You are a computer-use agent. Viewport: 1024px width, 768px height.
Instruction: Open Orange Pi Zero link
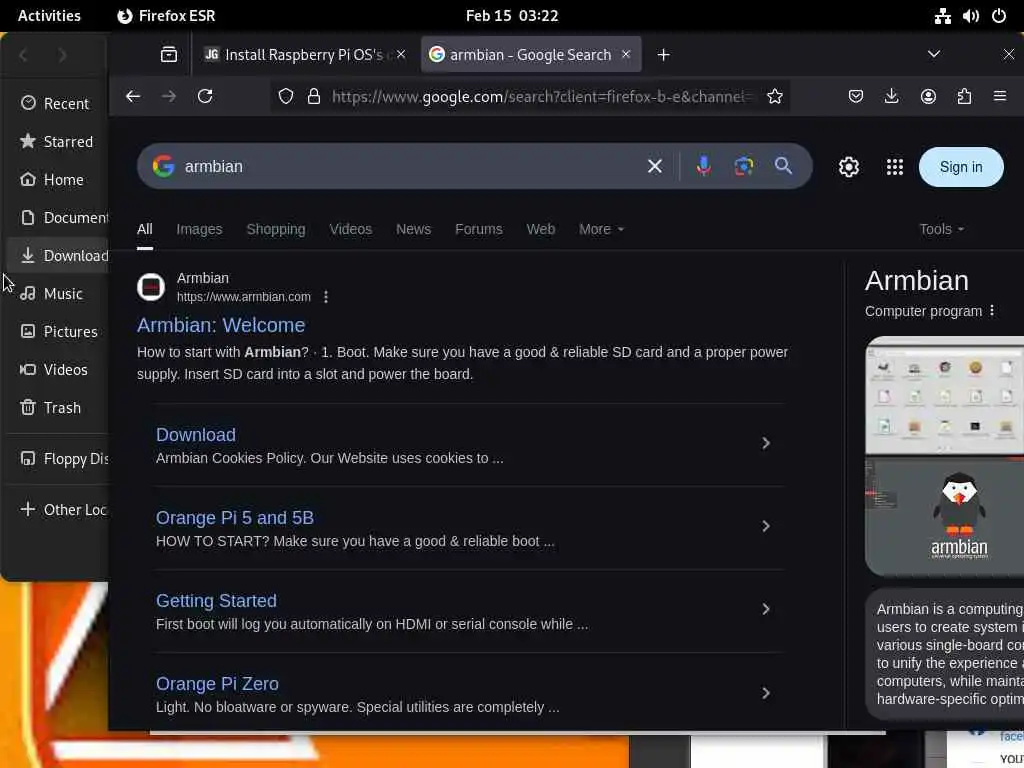pos(217,684)
